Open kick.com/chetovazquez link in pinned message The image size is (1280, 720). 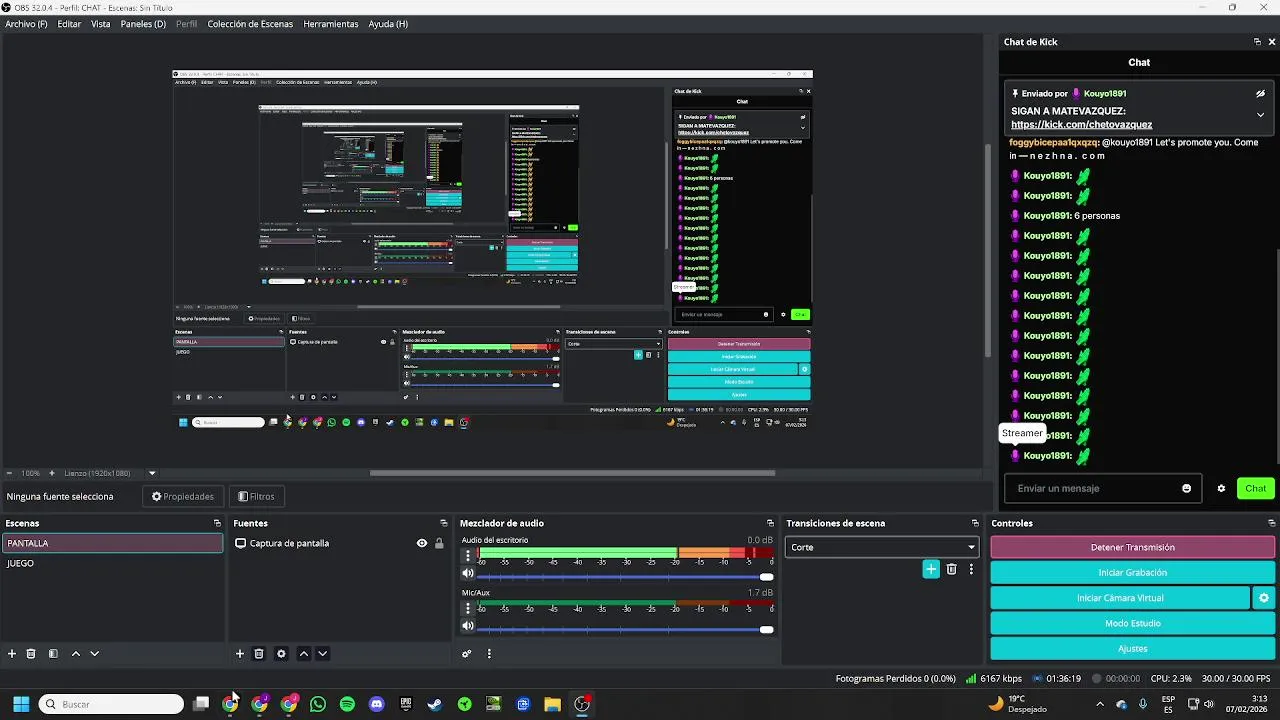click(x=1081, y=125)
